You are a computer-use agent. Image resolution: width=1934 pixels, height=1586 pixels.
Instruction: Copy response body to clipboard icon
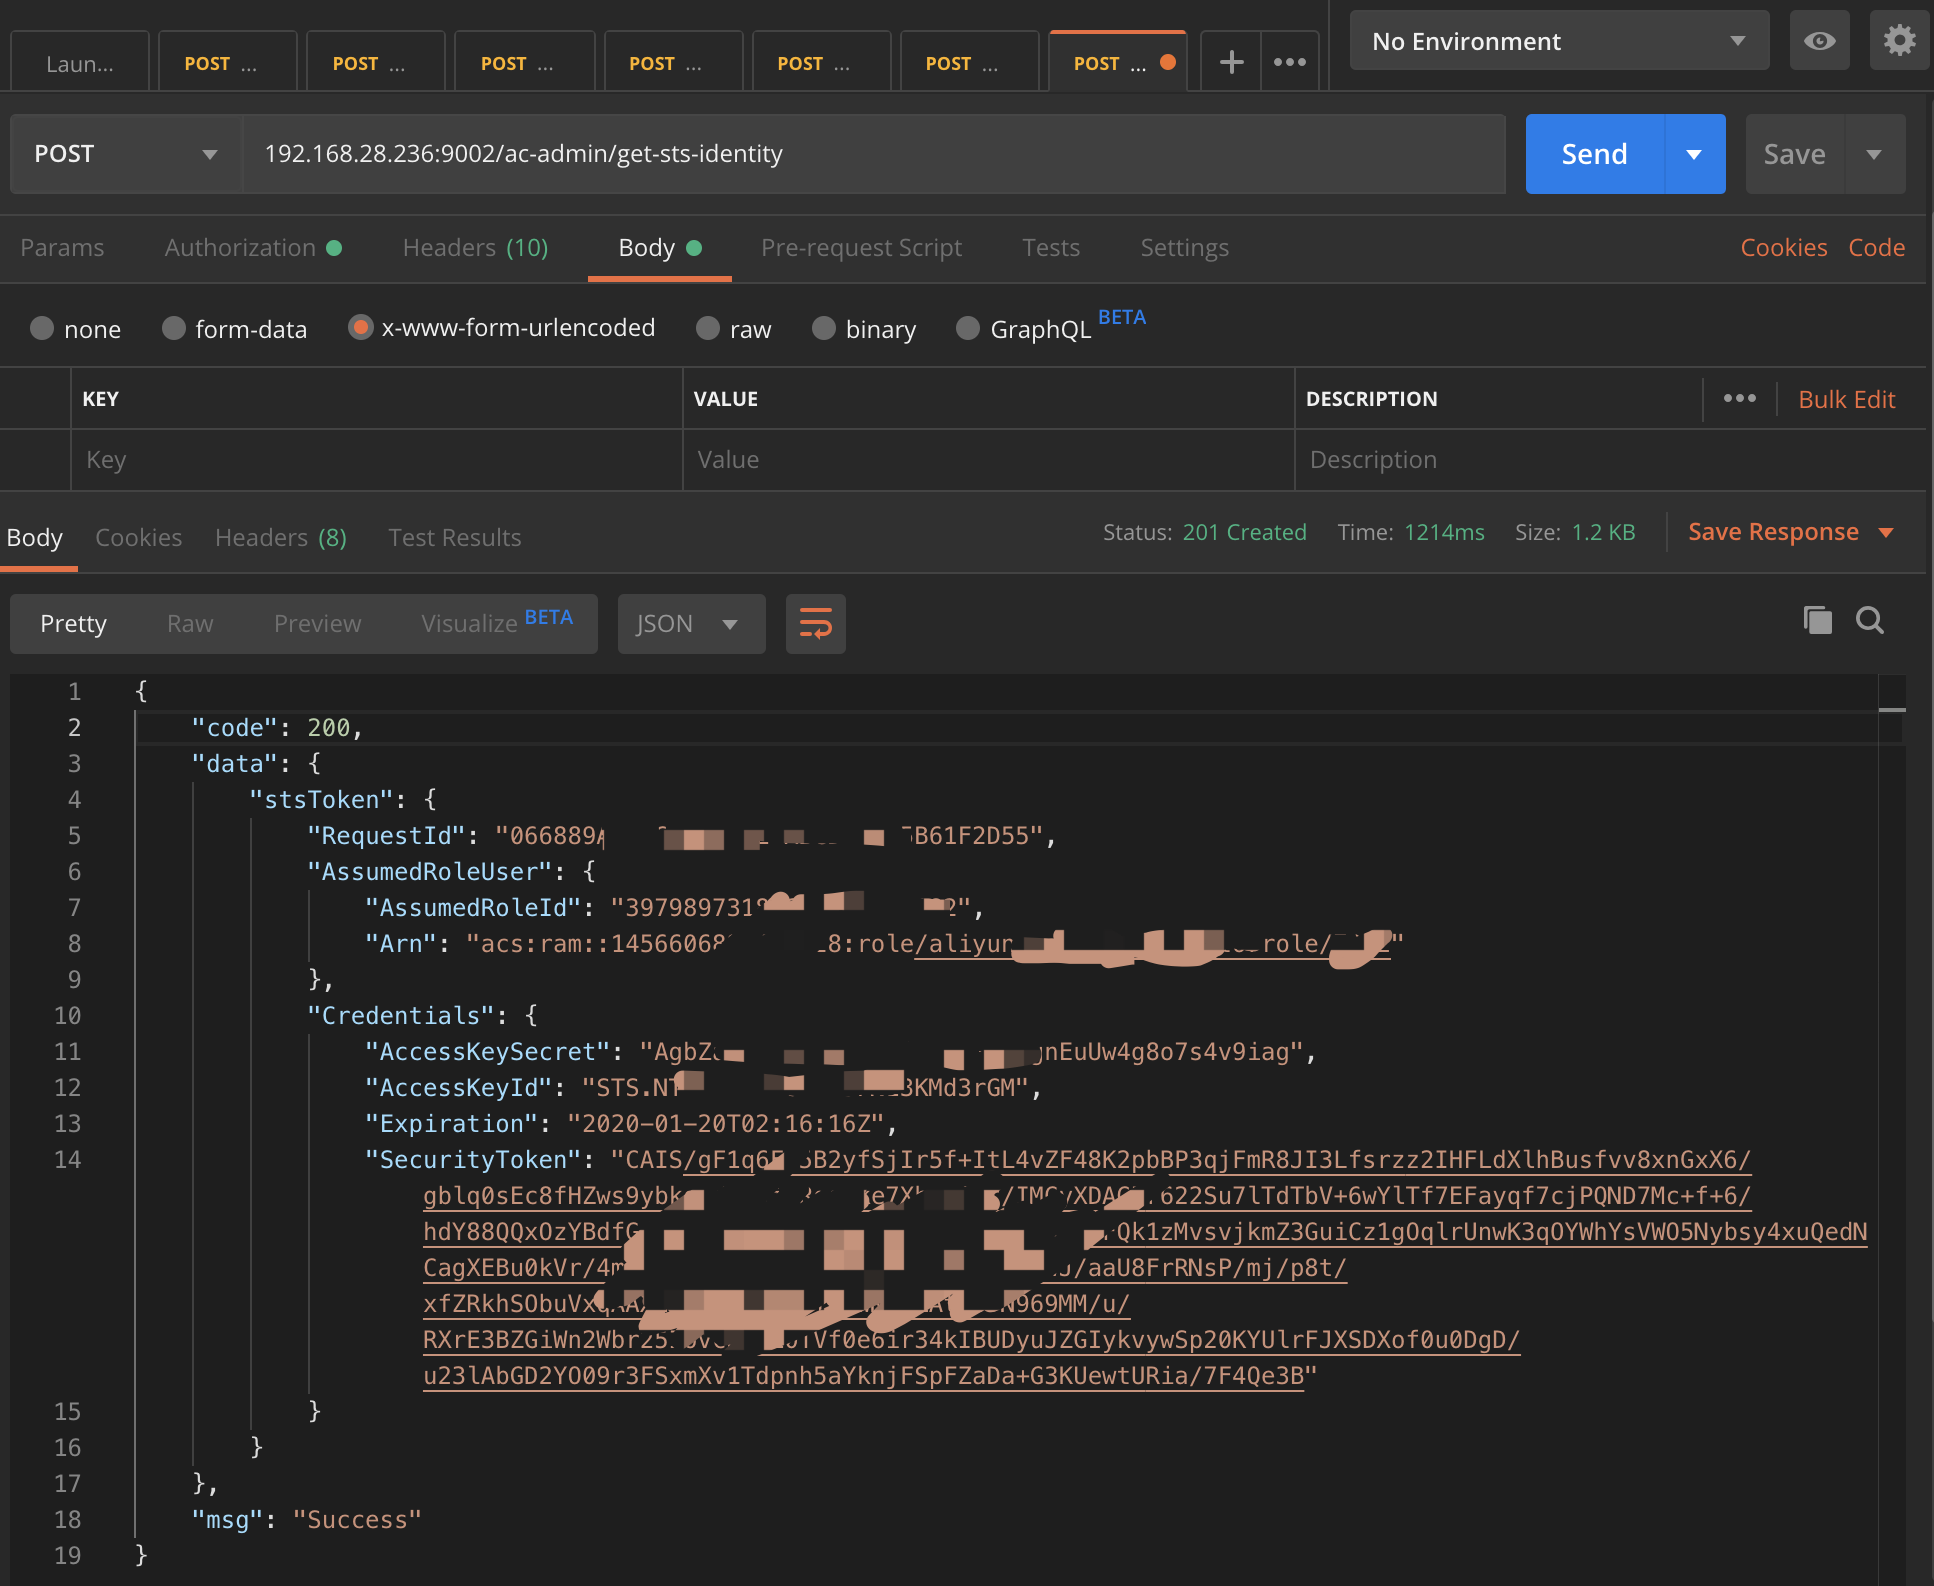coord(1817,621)
